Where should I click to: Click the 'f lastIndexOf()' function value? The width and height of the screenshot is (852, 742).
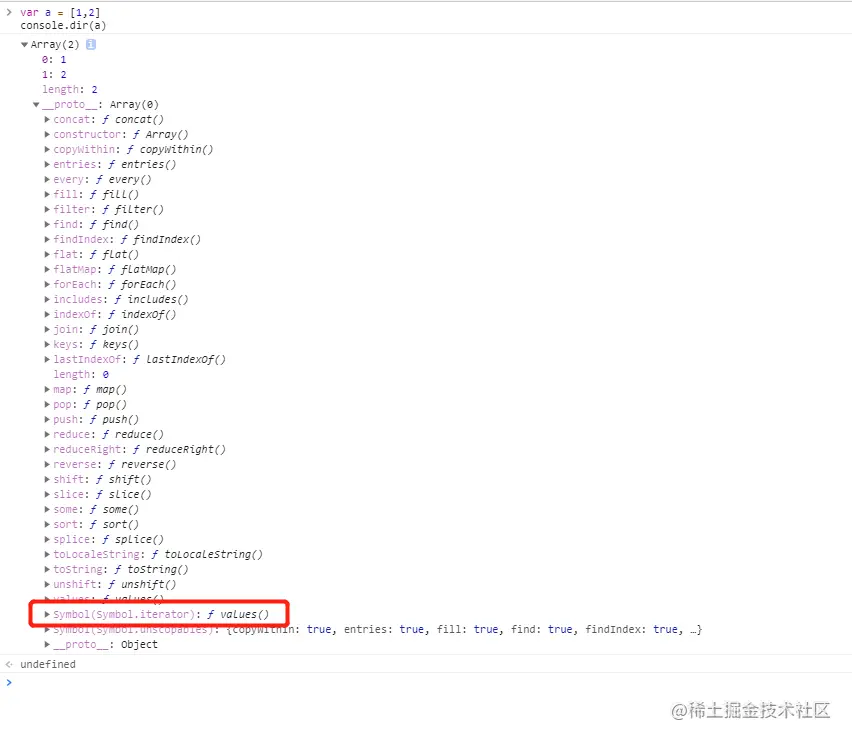coord(179,360)
